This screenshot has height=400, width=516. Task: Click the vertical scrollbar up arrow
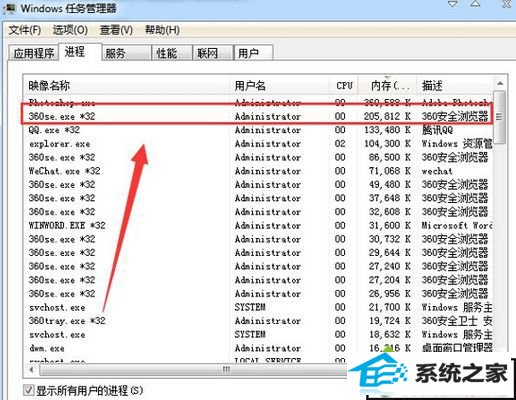[x=499, y=83]
